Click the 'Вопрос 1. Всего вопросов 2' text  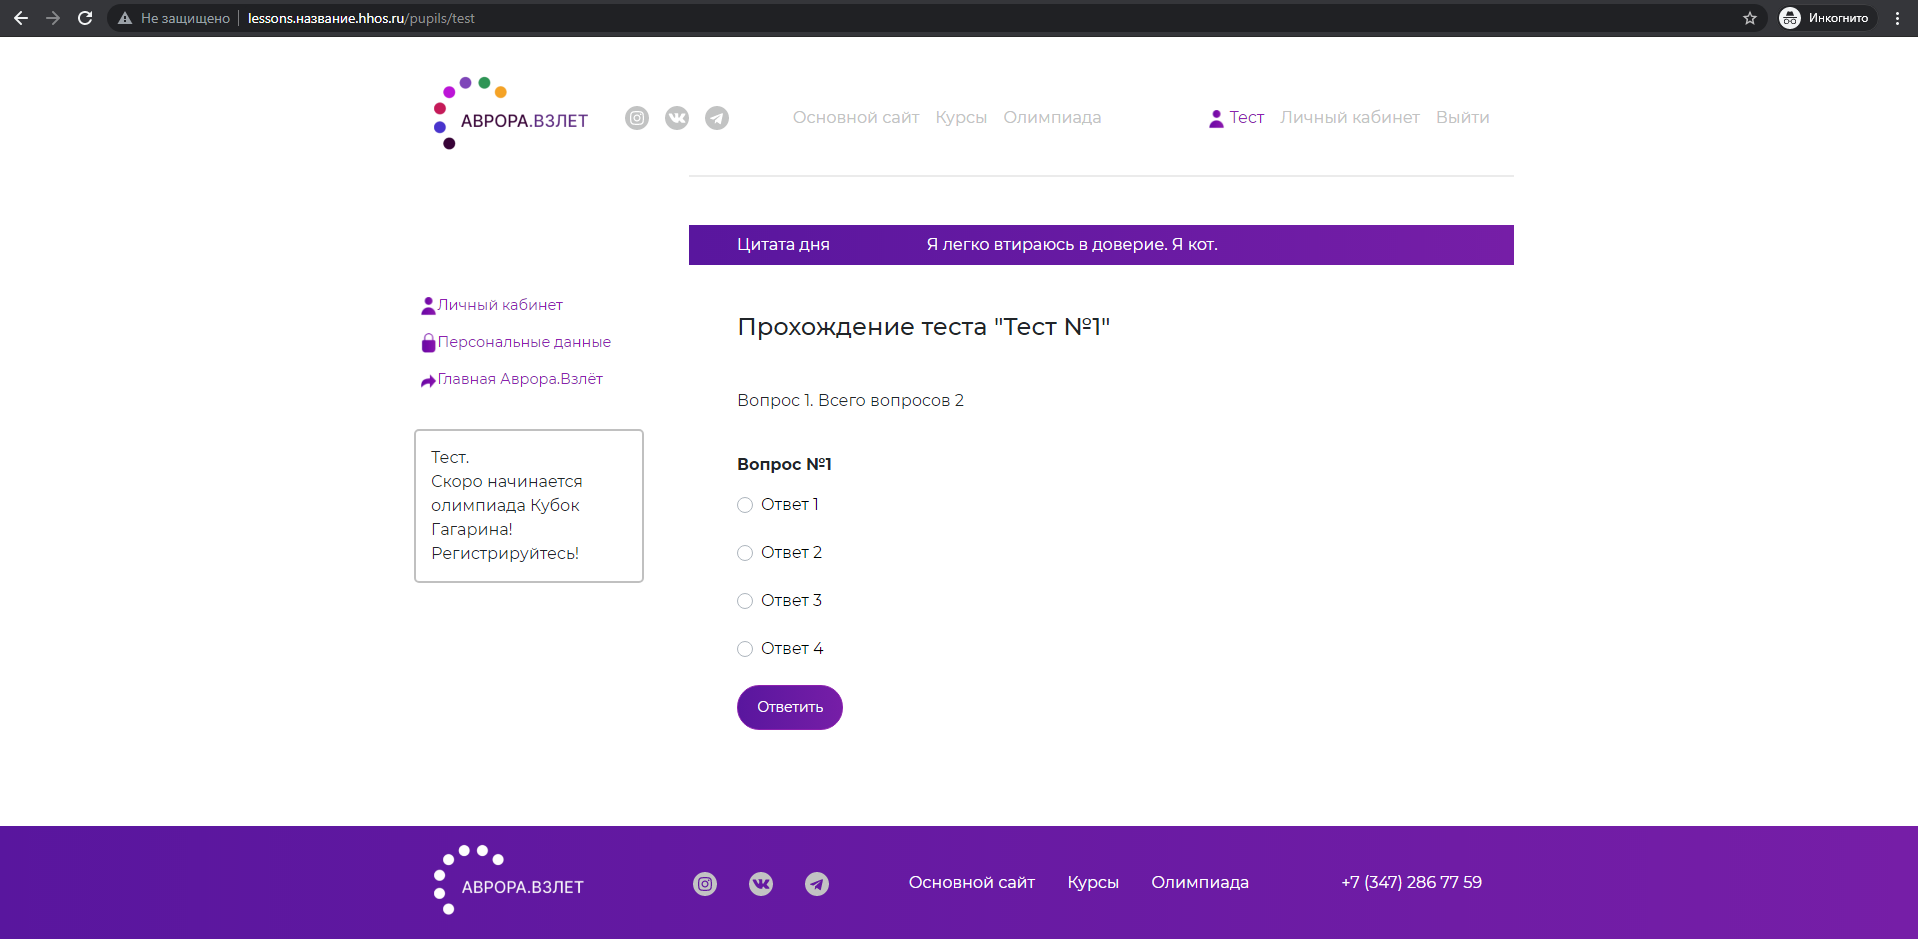click(850, 401)
